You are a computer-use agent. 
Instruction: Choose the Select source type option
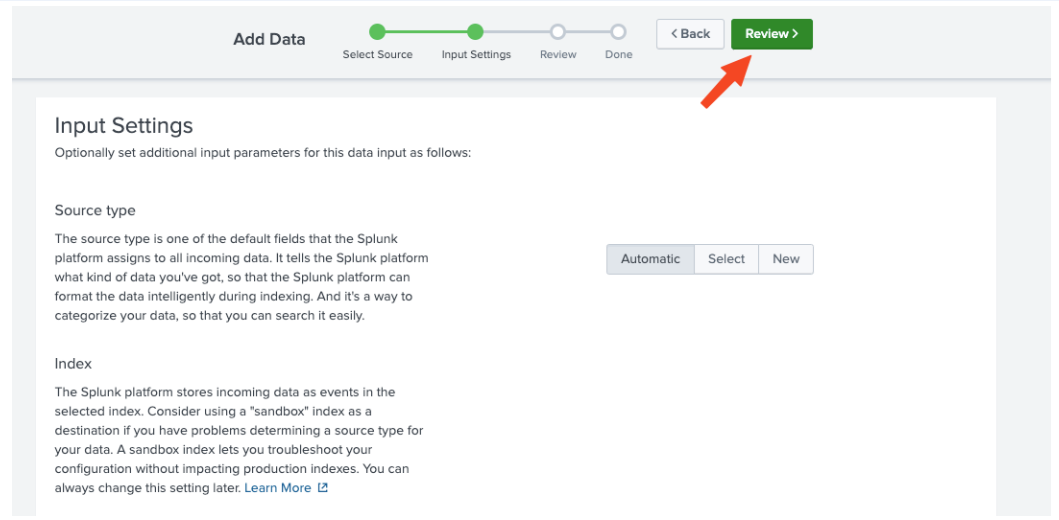726,259
